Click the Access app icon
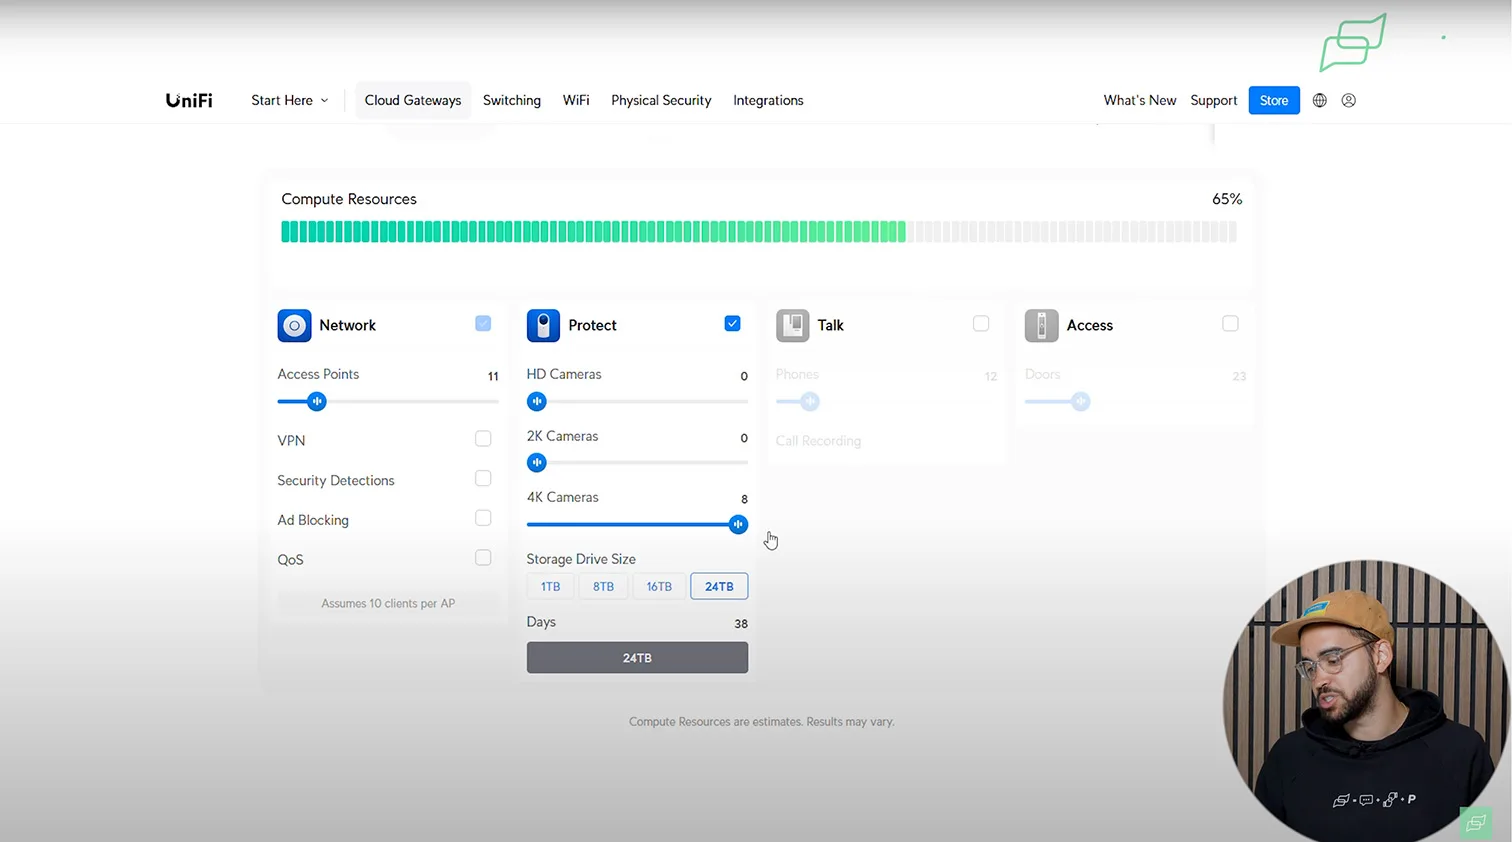Viewport: 1512px width, 842px height. coord(1041,325)
